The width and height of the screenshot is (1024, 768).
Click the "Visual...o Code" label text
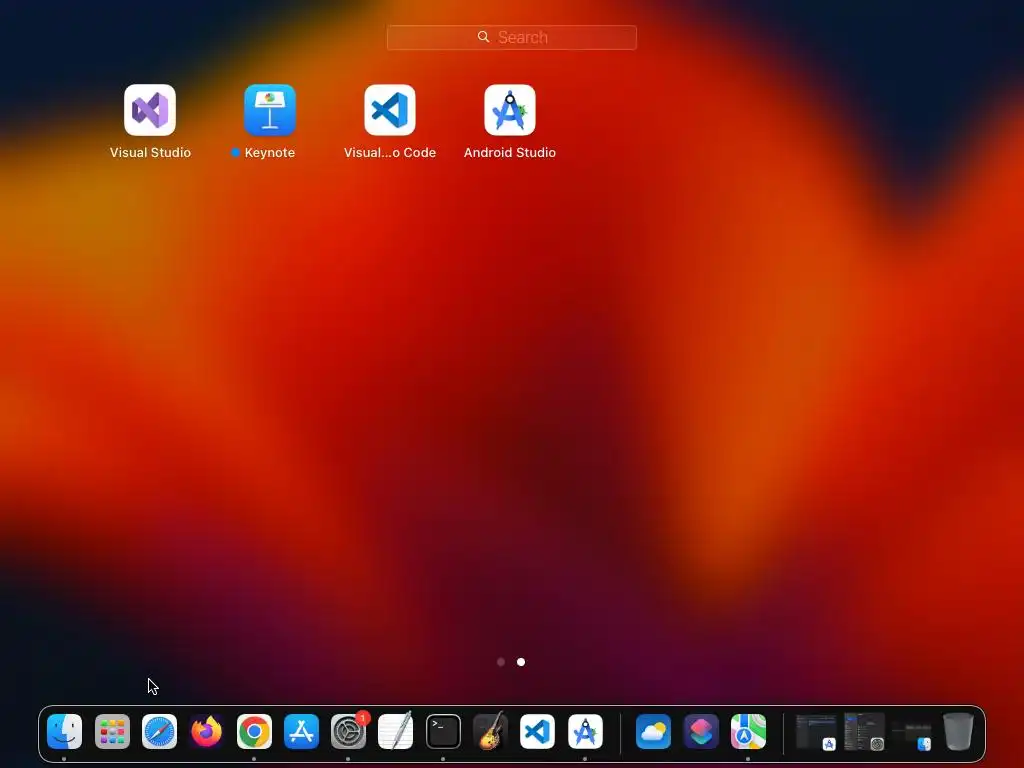point(390,152)
